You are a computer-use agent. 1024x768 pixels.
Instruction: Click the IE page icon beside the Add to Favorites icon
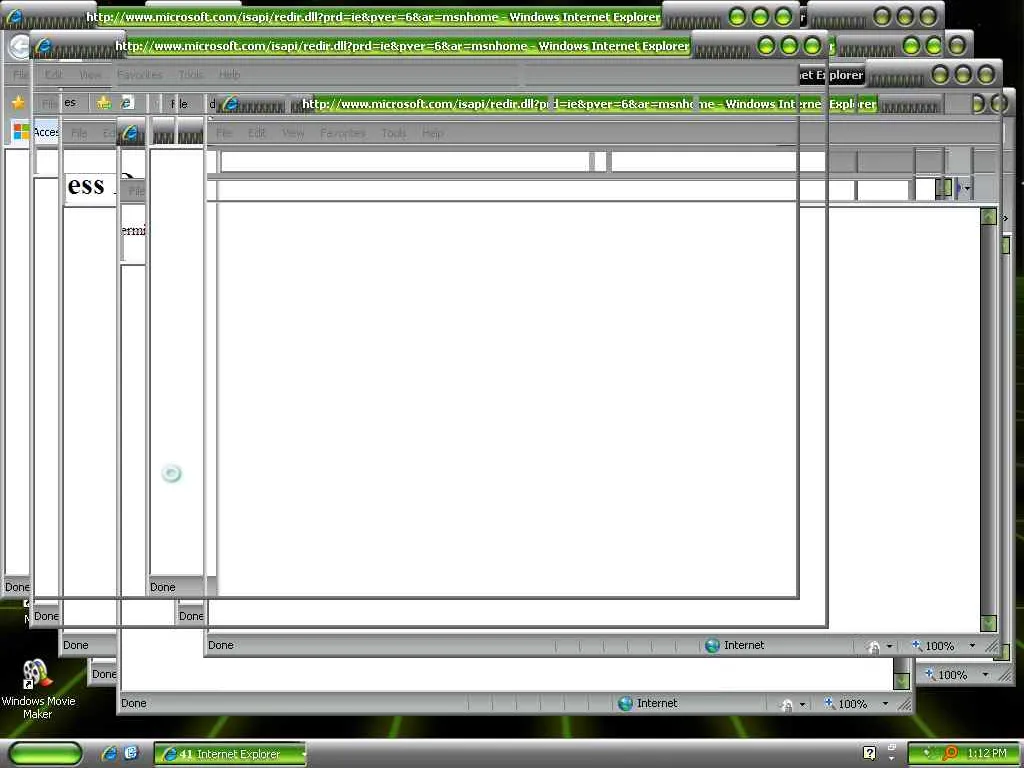(127, 103)
